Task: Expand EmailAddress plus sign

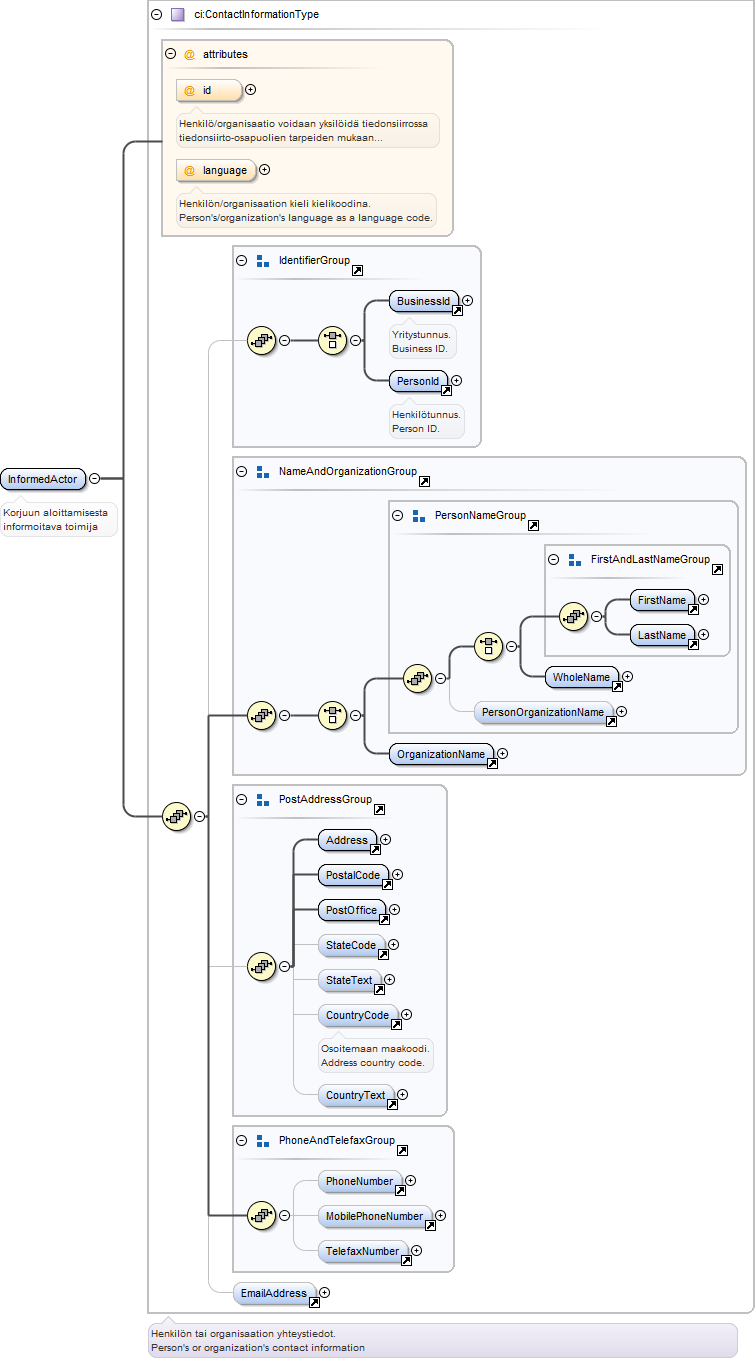Action: tap(324, 1292)
